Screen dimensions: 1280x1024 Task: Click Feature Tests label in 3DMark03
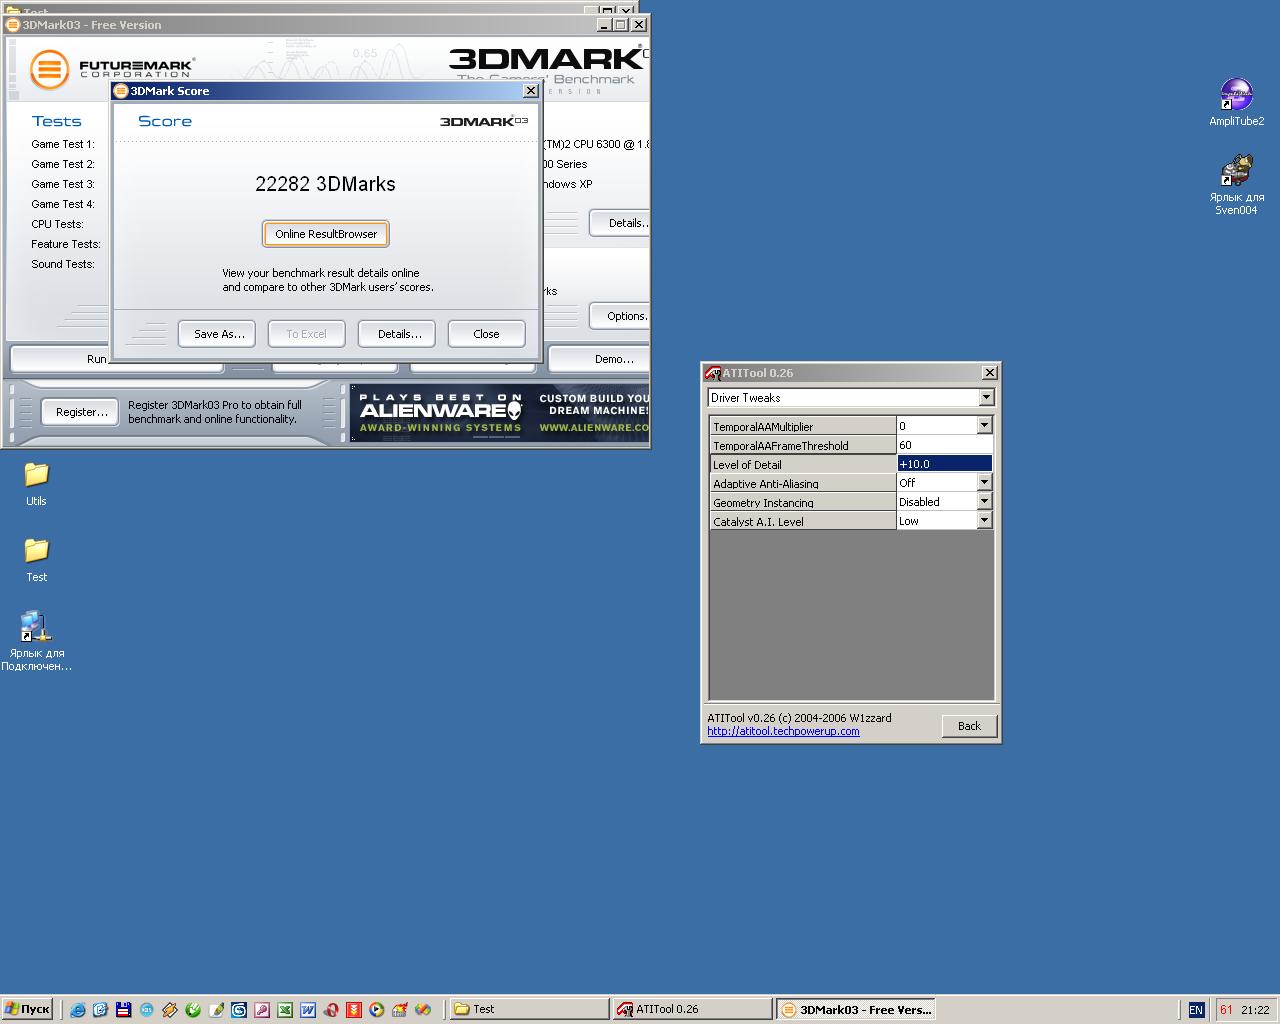point(66,244)
